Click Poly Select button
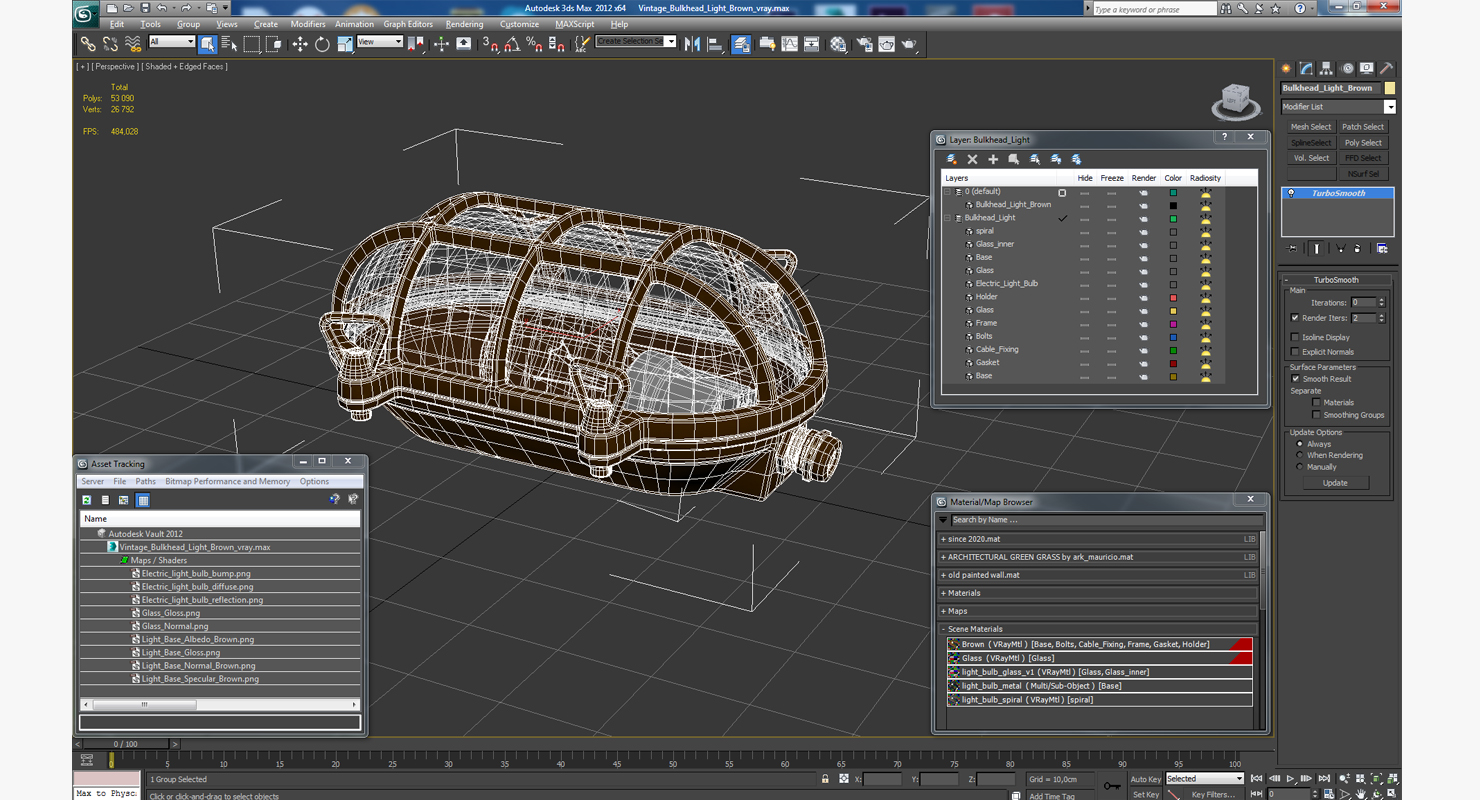 1363,143
